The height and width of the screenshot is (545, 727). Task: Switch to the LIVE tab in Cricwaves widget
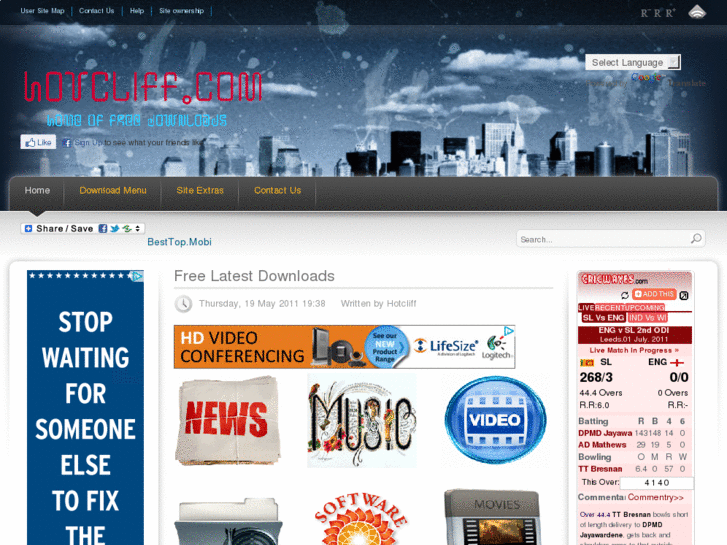(586, 308)
